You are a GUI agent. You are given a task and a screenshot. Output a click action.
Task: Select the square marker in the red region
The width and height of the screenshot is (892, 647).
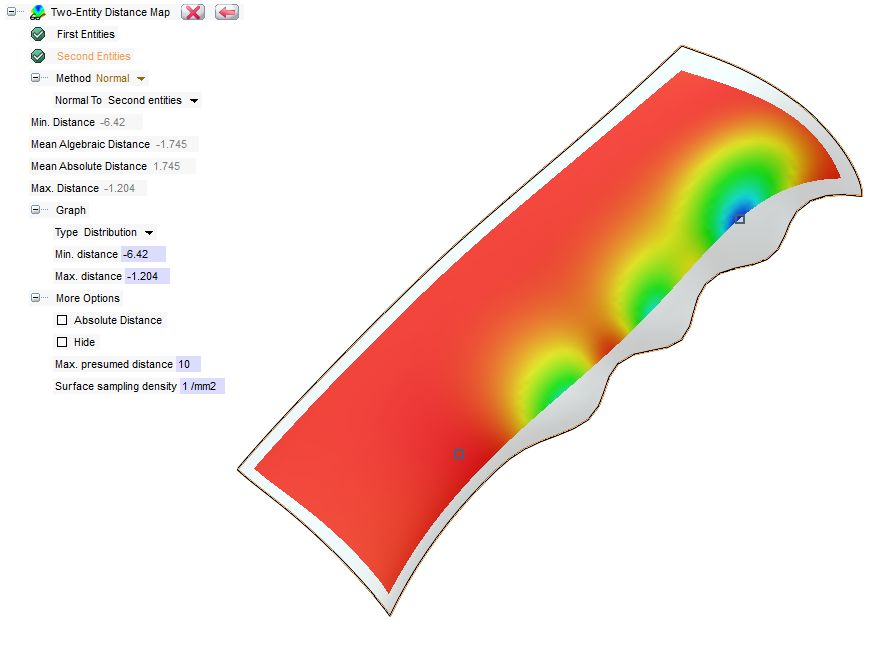(x=458, y=454)
